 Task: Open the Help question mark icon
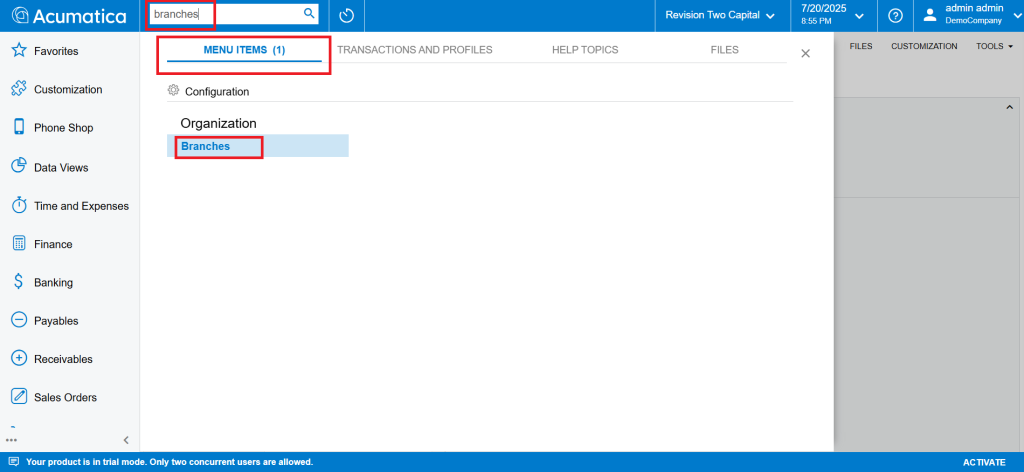pyautogui.click(x=895, y=15)
